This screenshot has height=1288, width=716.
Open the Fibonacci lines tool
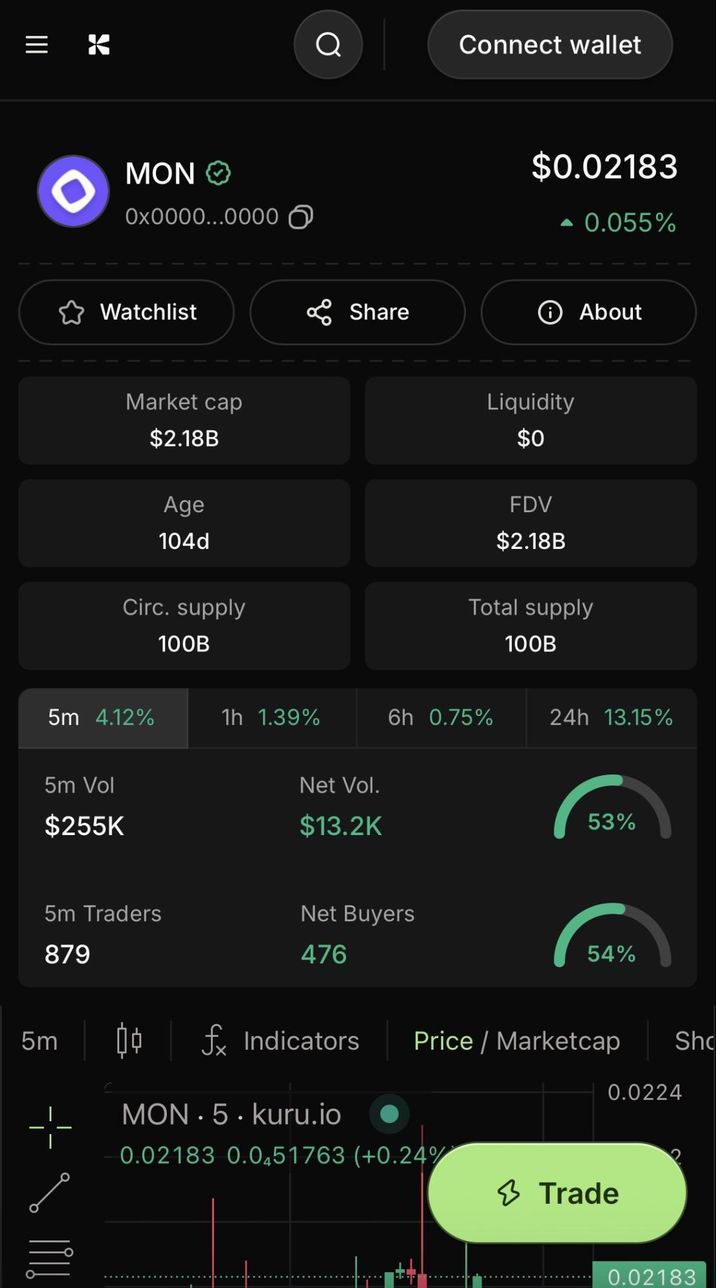50,1258
